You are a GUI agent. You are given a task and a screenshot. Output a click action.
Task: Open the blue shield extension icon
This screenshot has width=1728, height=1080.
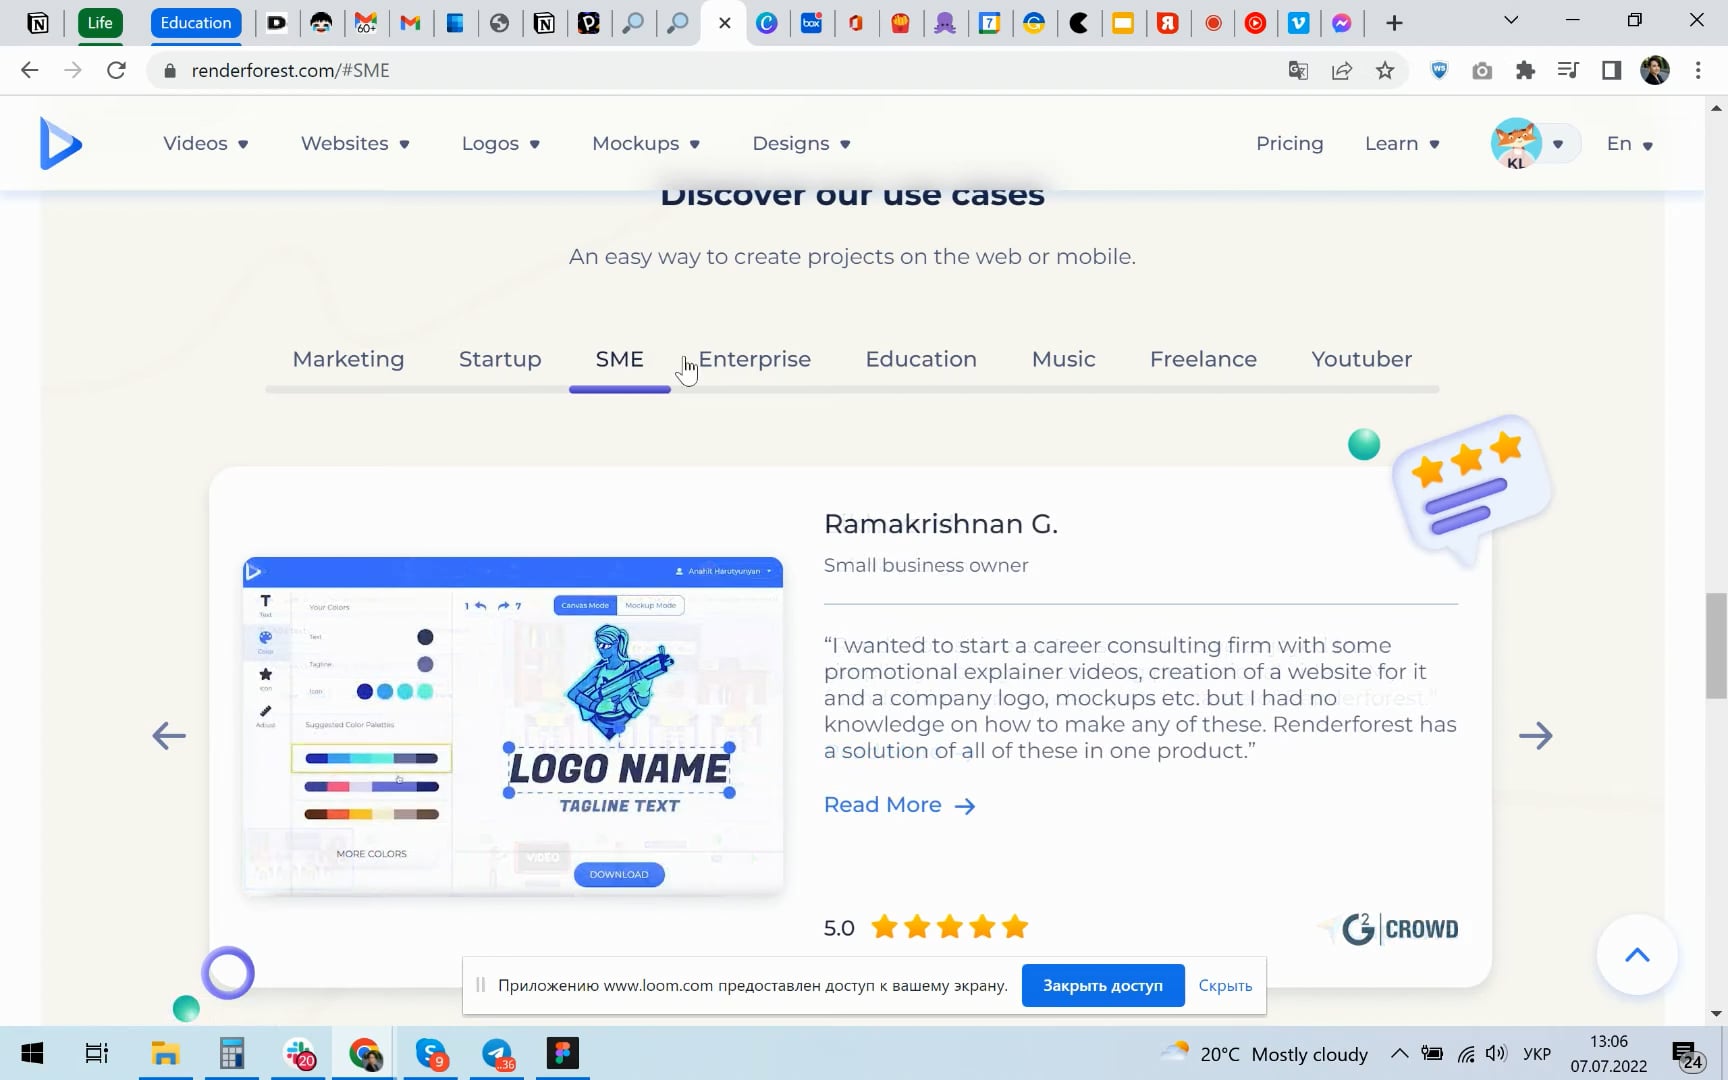coord(1439,70)
